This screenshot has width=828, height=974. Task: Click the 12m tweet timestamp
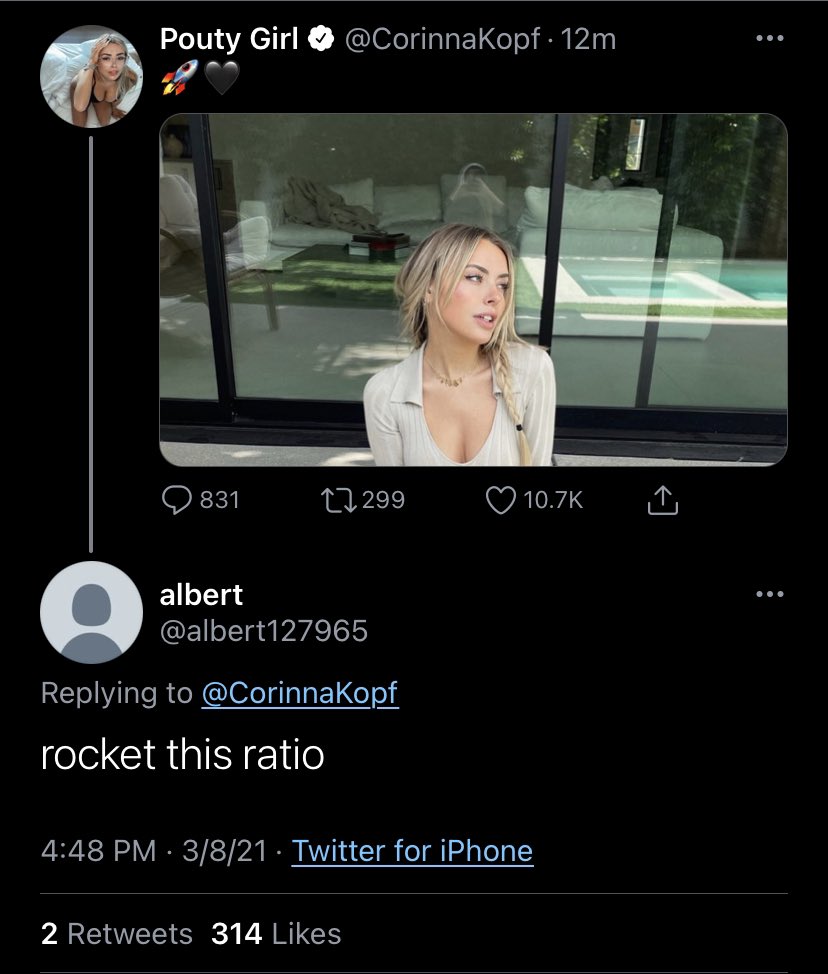pyautogui.click(x=588, y=40)
